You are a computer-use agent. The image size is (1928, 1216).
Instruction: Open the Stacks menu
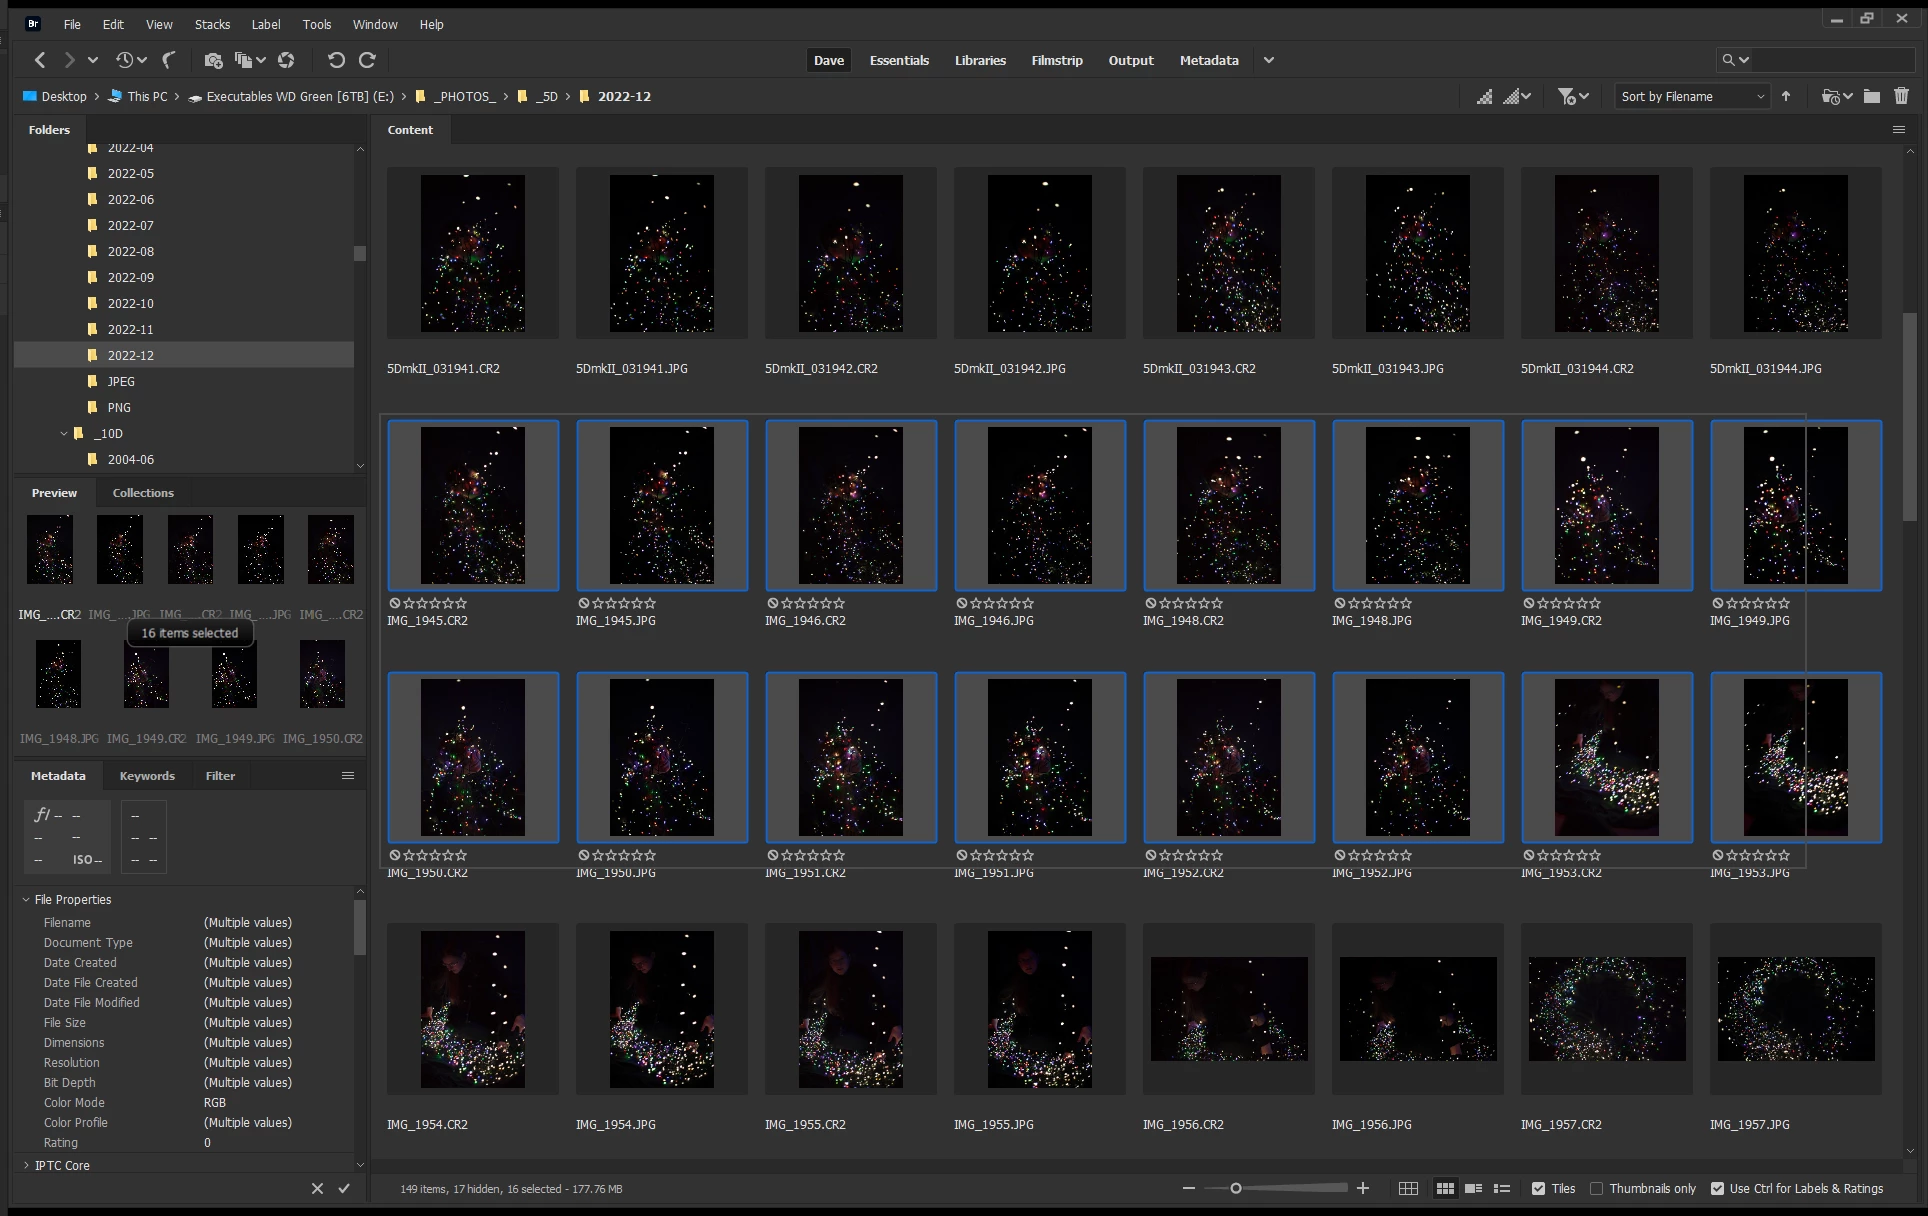pos(212,24)
